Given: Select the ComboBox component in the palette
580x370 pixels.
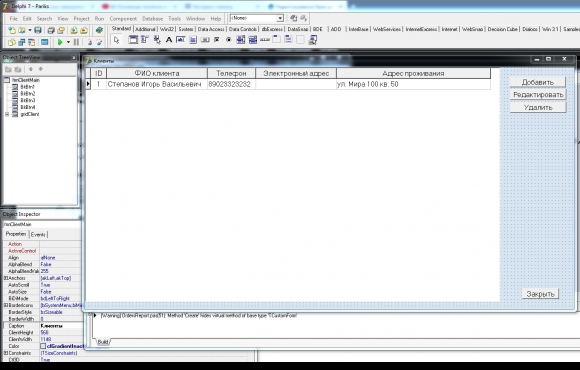Looking at the screenshot, I should tap(253, 40).
